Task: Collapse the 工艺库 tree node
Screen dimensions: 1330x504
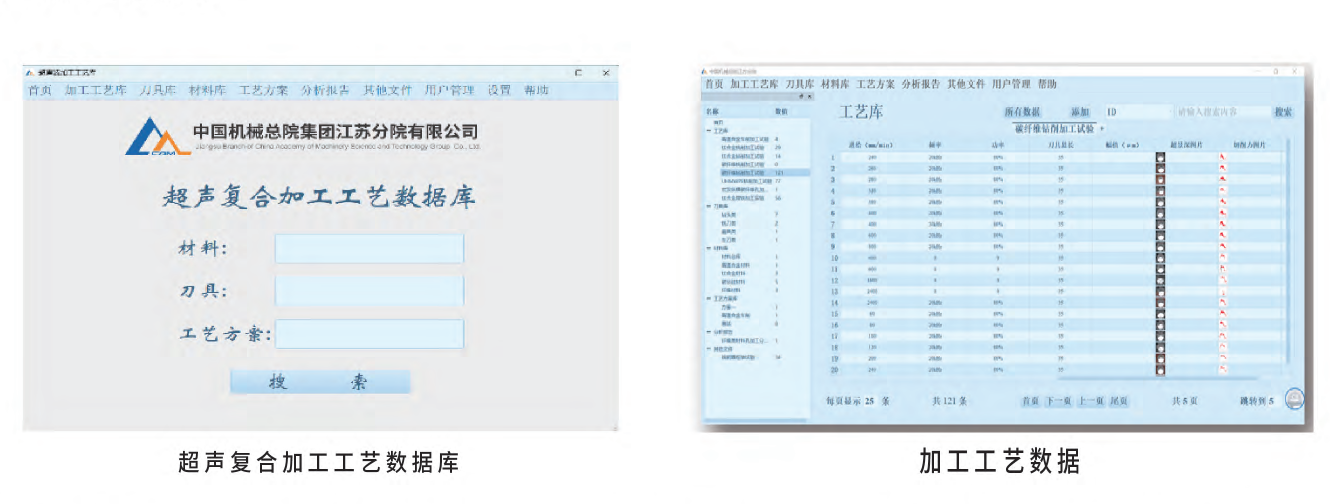Action: tap(709, 131)
